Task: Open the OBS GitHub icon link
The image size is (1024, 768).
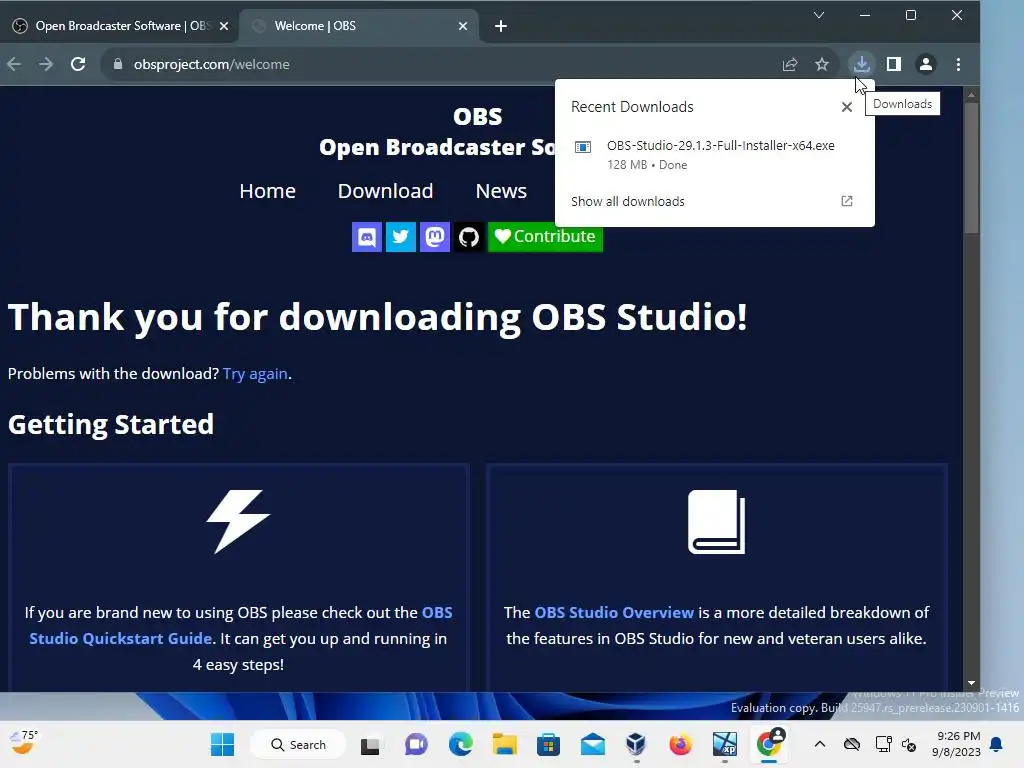Action: tap(468, 236)
